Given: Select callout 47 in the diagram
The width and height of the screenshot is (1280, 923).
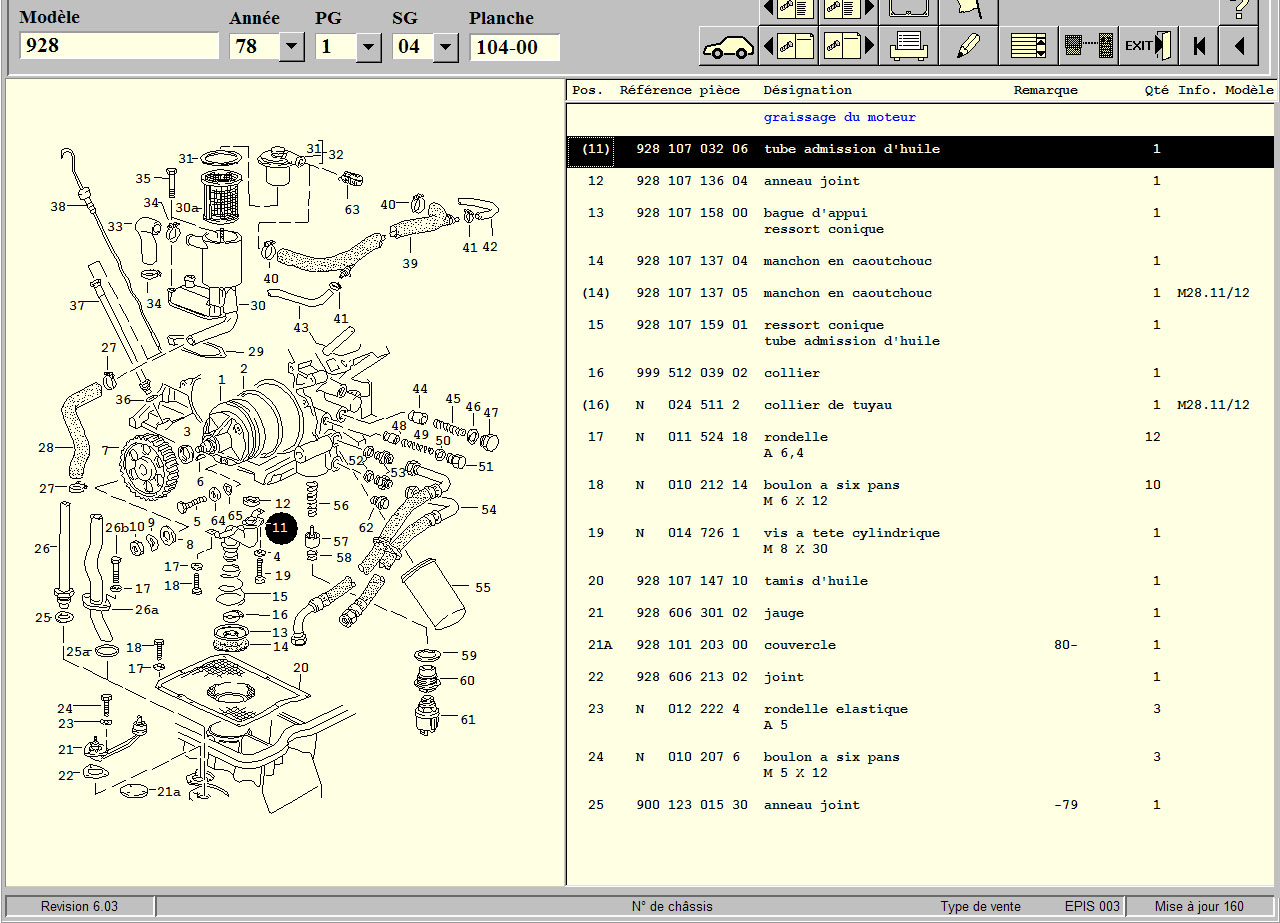Looking at the screenshot, I should [x=491, y=412].
